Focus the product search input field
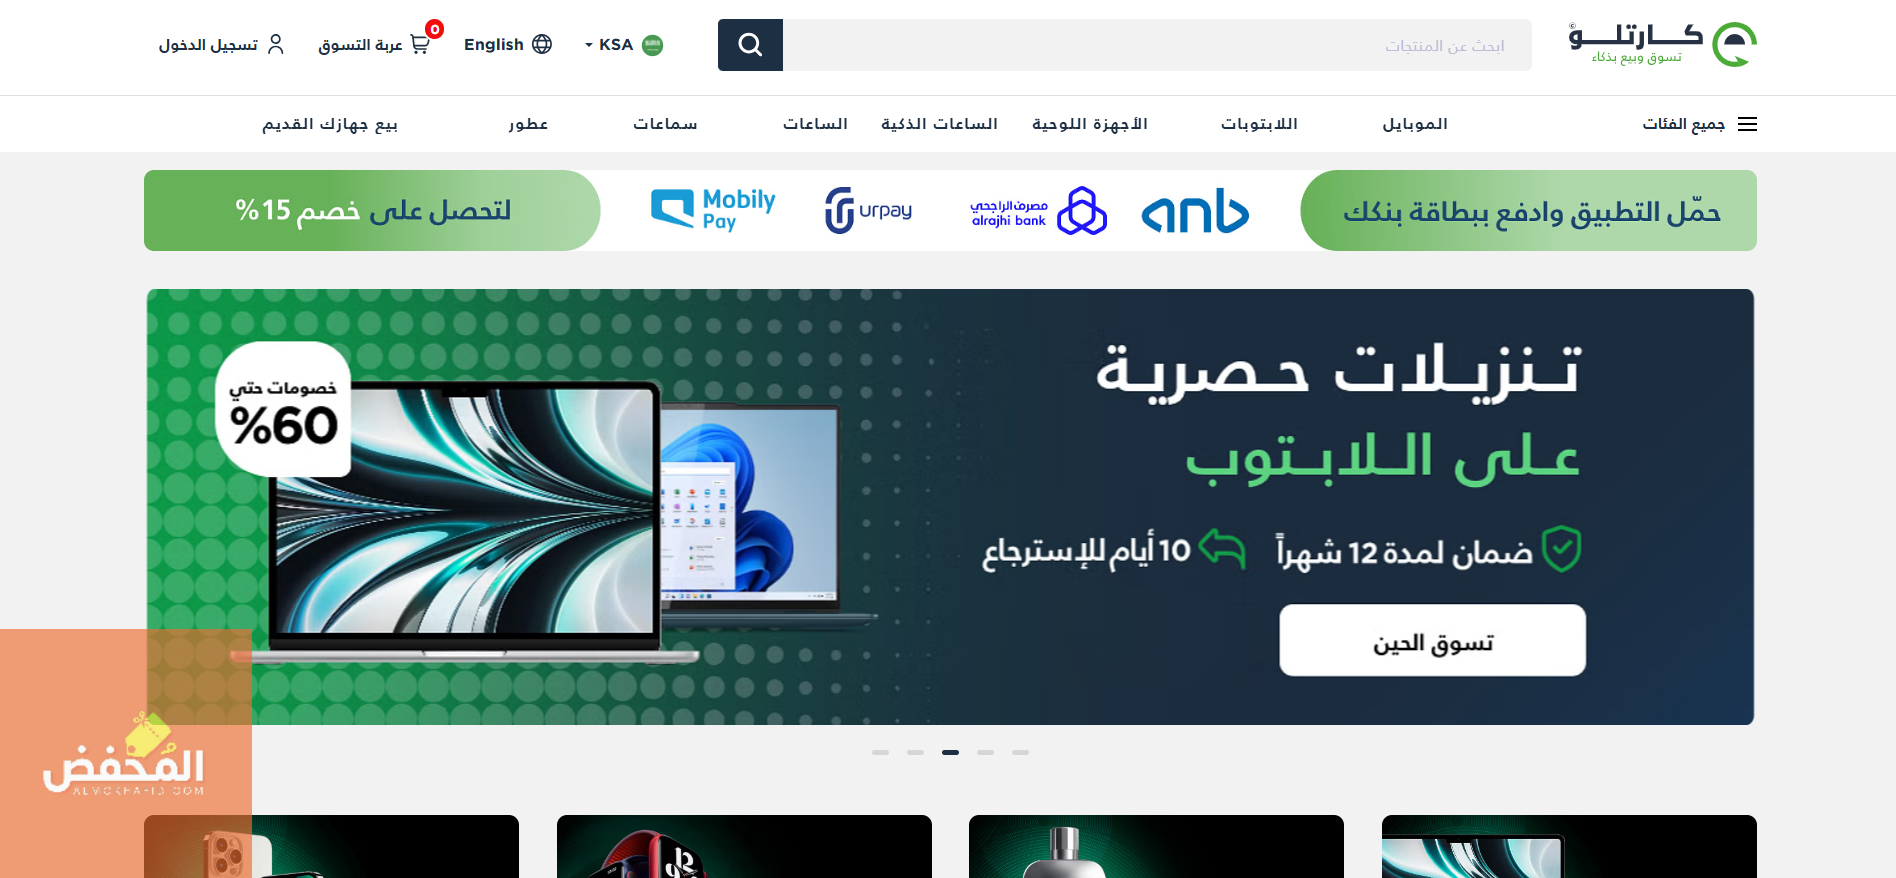 (1157, 45)
